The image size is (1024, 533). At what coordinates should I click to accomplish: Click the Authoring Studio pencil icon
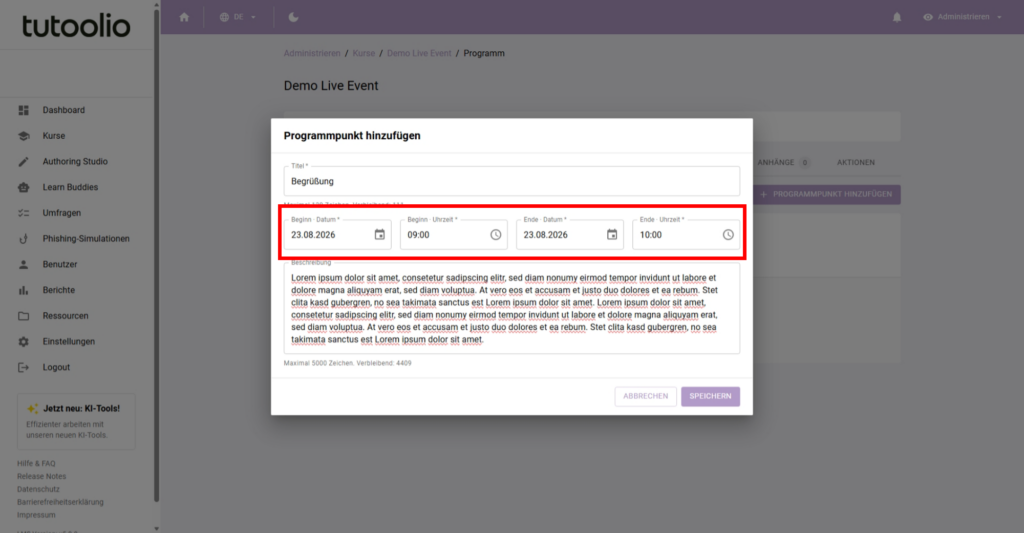click(x=24, y=161)
